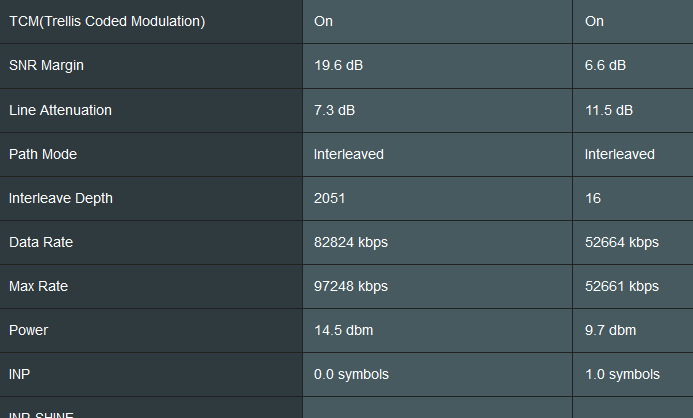This screenshot has width=693, height=418.
Task: Click the 19.6 dB SNR Margin value
Action: coord(339,65)
